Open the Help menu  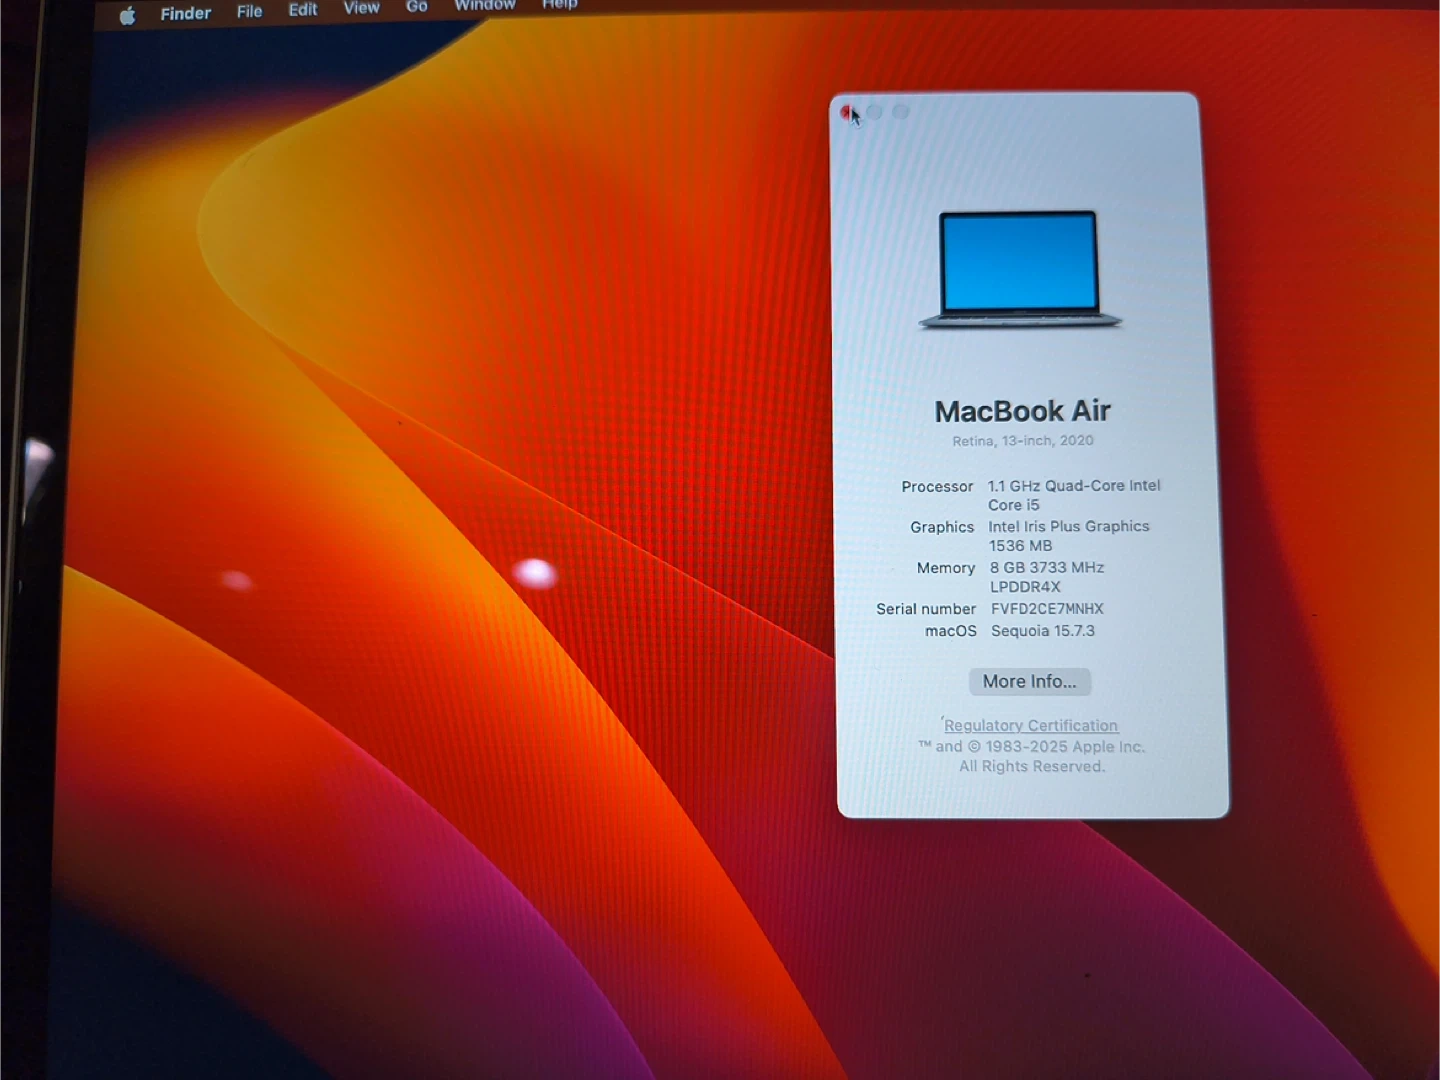(560, 4)
